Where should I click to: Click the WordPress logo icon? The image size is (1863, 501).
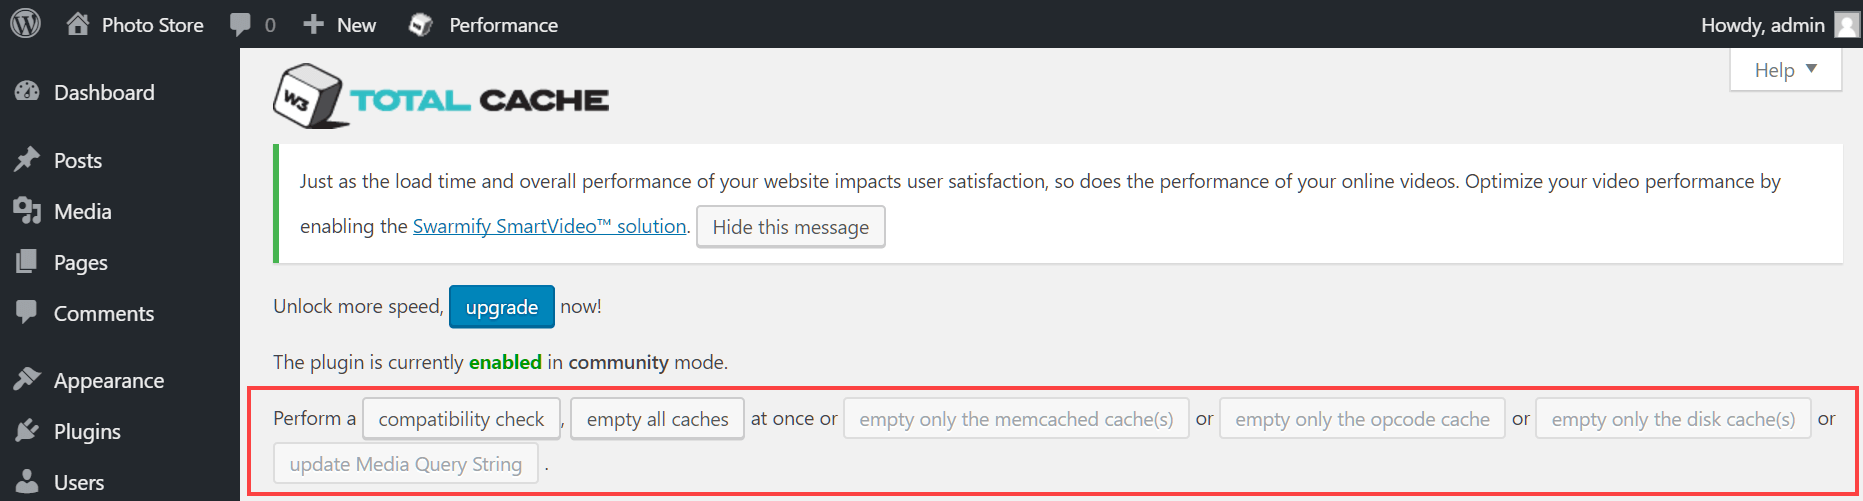(25, 24)
